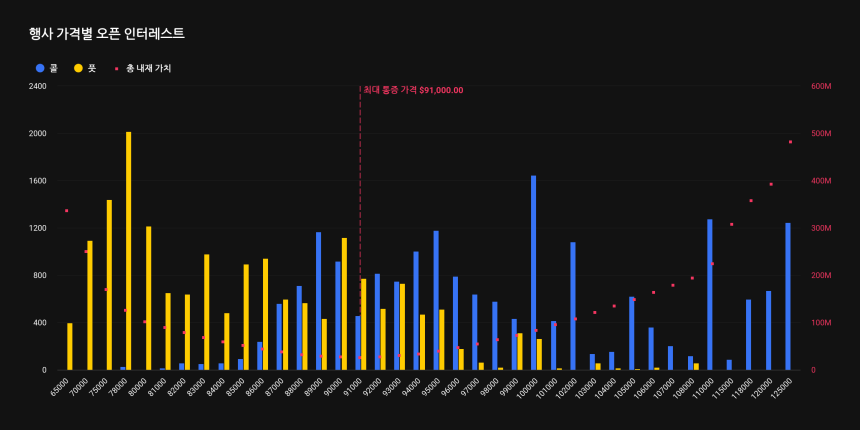Click the red intrinsic value dot above 65000
Image resolution: width=860 pixels, height=430 pixels.
(x=66, y=211)
